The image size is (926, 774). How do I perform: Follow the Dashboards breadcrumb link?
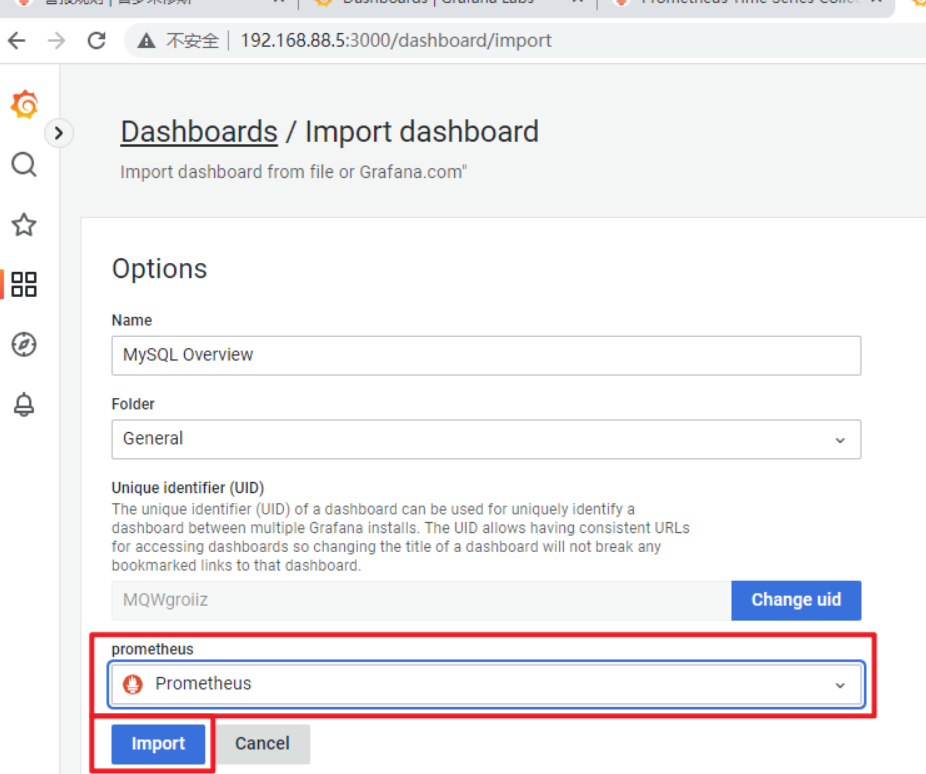click(x=199, y=131)
